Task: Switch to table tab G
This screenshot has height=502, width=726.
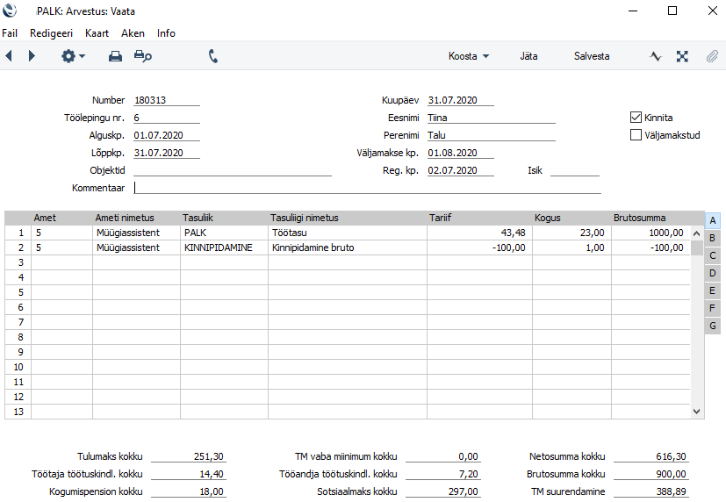Action: (x=713, y=326)
